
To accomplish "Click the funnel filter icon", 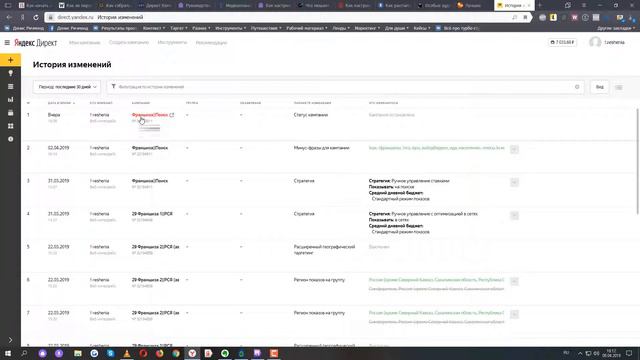I will pos(113,87).
